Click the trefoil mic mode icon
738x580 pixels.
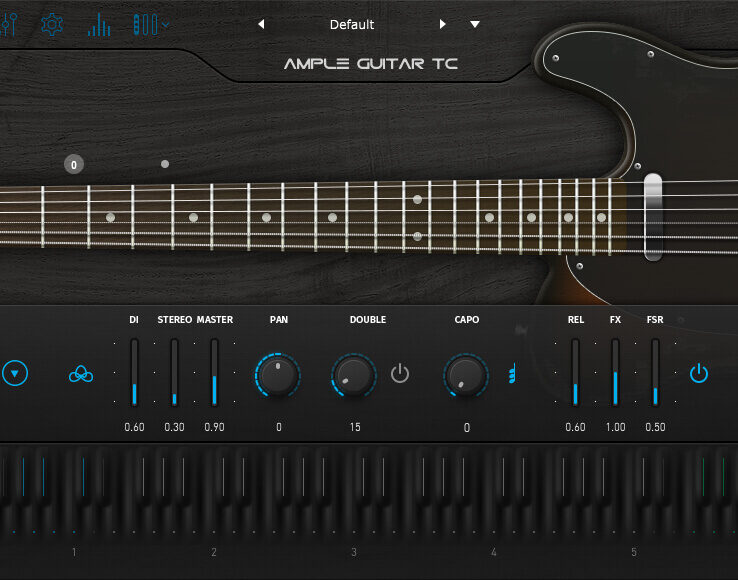pos(81,374)
